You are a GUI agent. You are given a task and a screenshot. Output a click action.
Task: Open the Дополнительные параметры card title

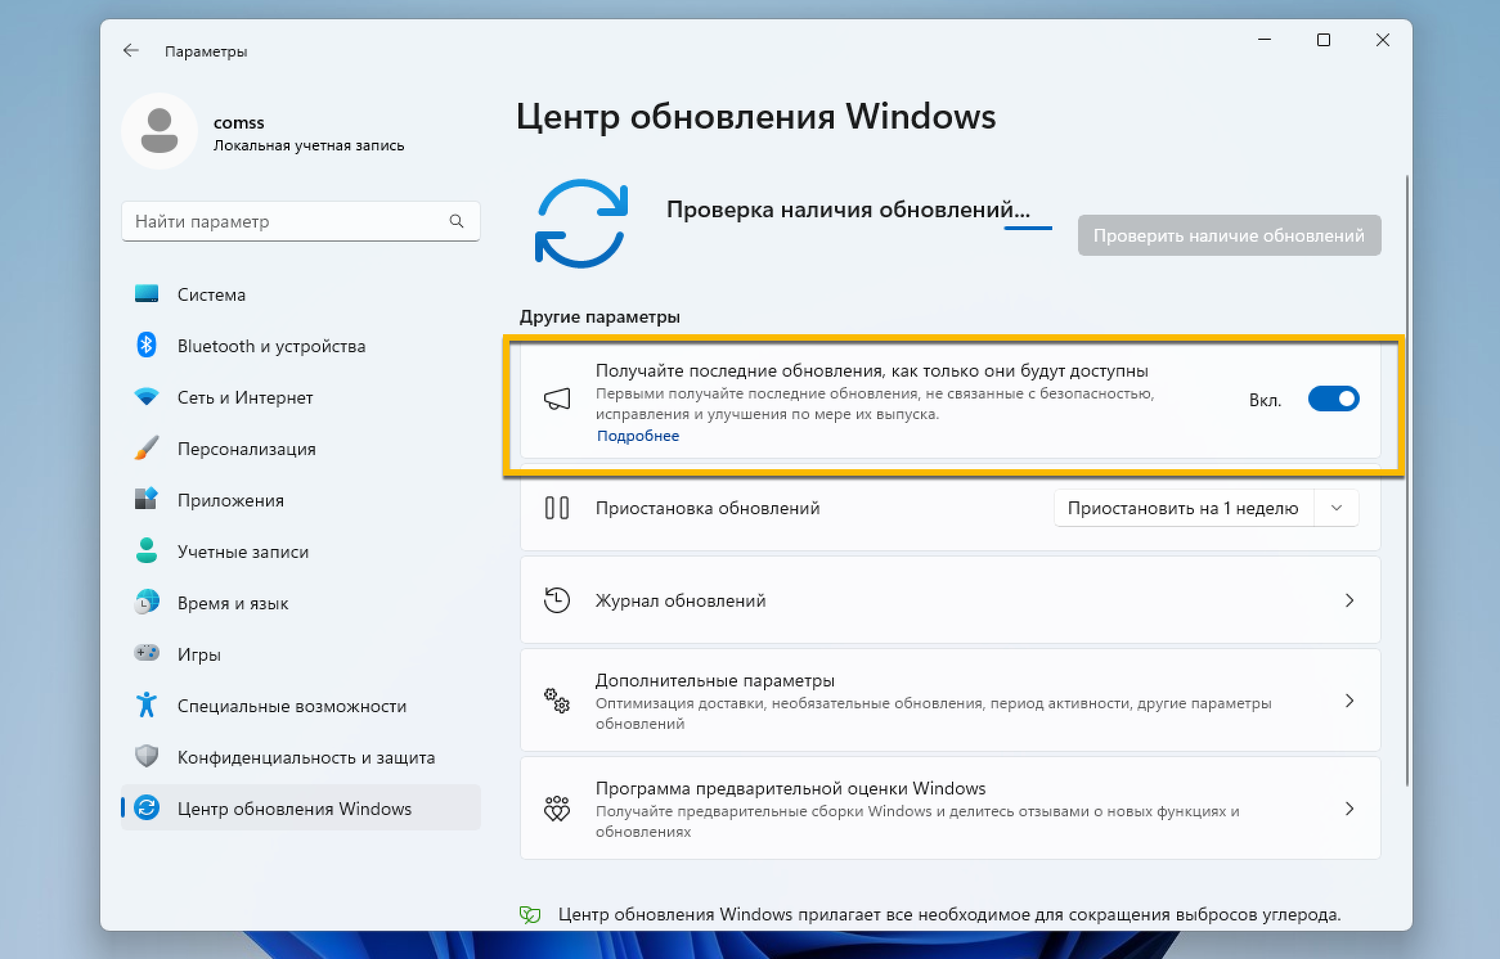point(715,680)
